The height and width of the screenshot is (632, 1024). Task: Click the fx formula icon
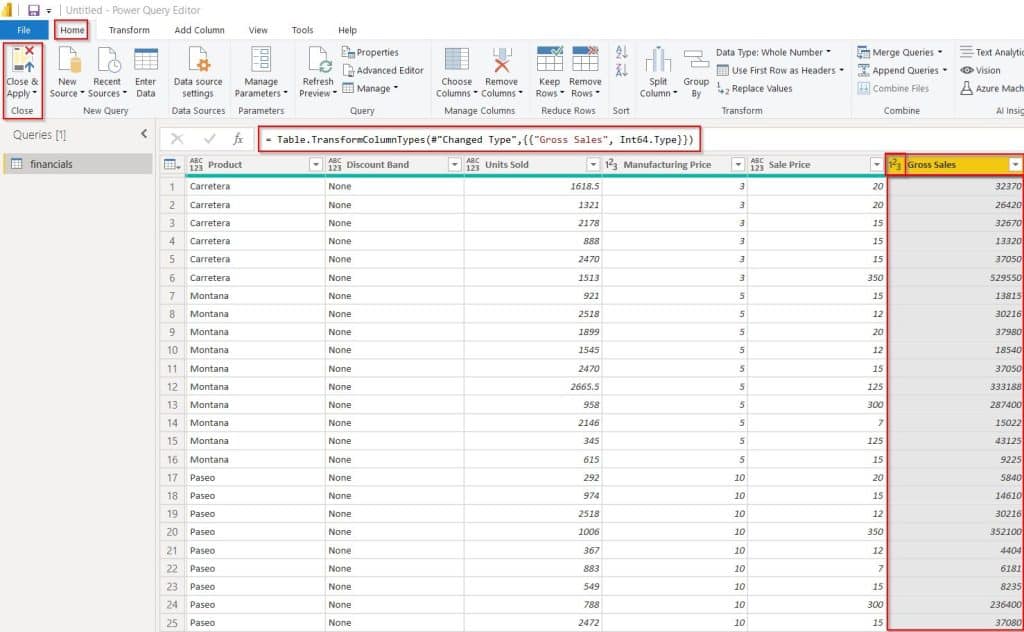coord(238,138)
